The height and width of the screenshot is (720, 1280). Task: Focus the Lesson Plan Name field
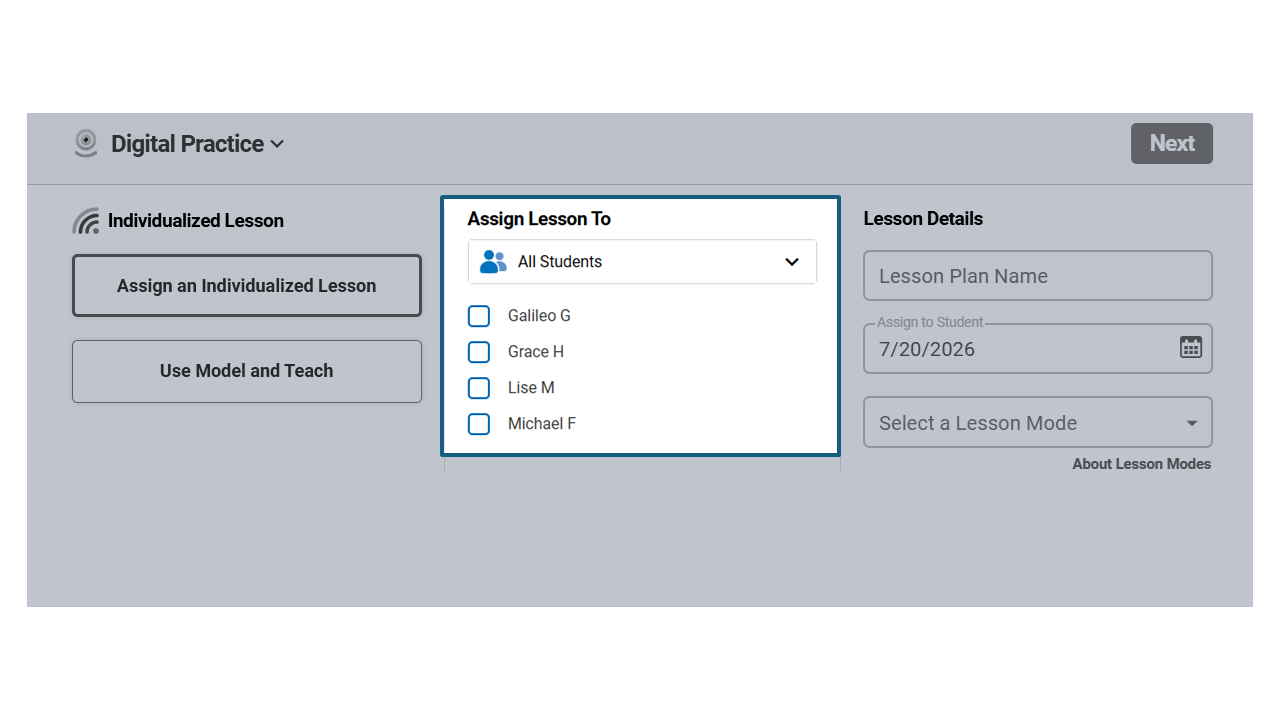tap(1038, 276)
